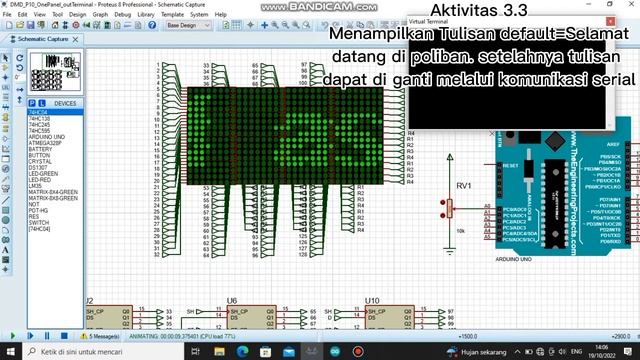640x360 pixels.
Task: Open the Design menu
Action: tap(78, 14)
